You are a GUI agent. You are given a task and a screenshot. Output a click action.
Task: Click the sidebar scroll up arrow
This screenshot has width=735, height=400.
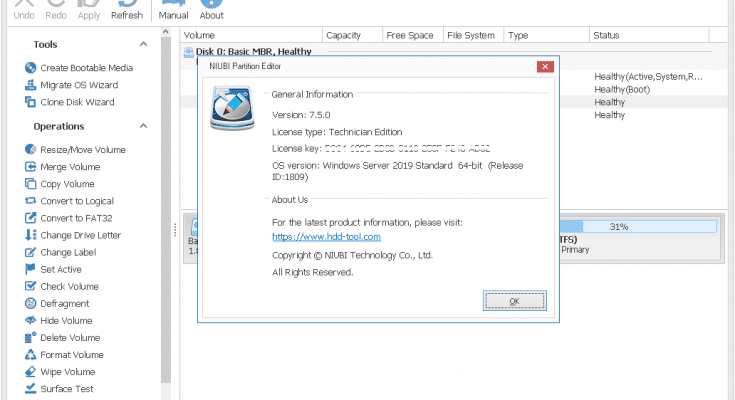165,32
